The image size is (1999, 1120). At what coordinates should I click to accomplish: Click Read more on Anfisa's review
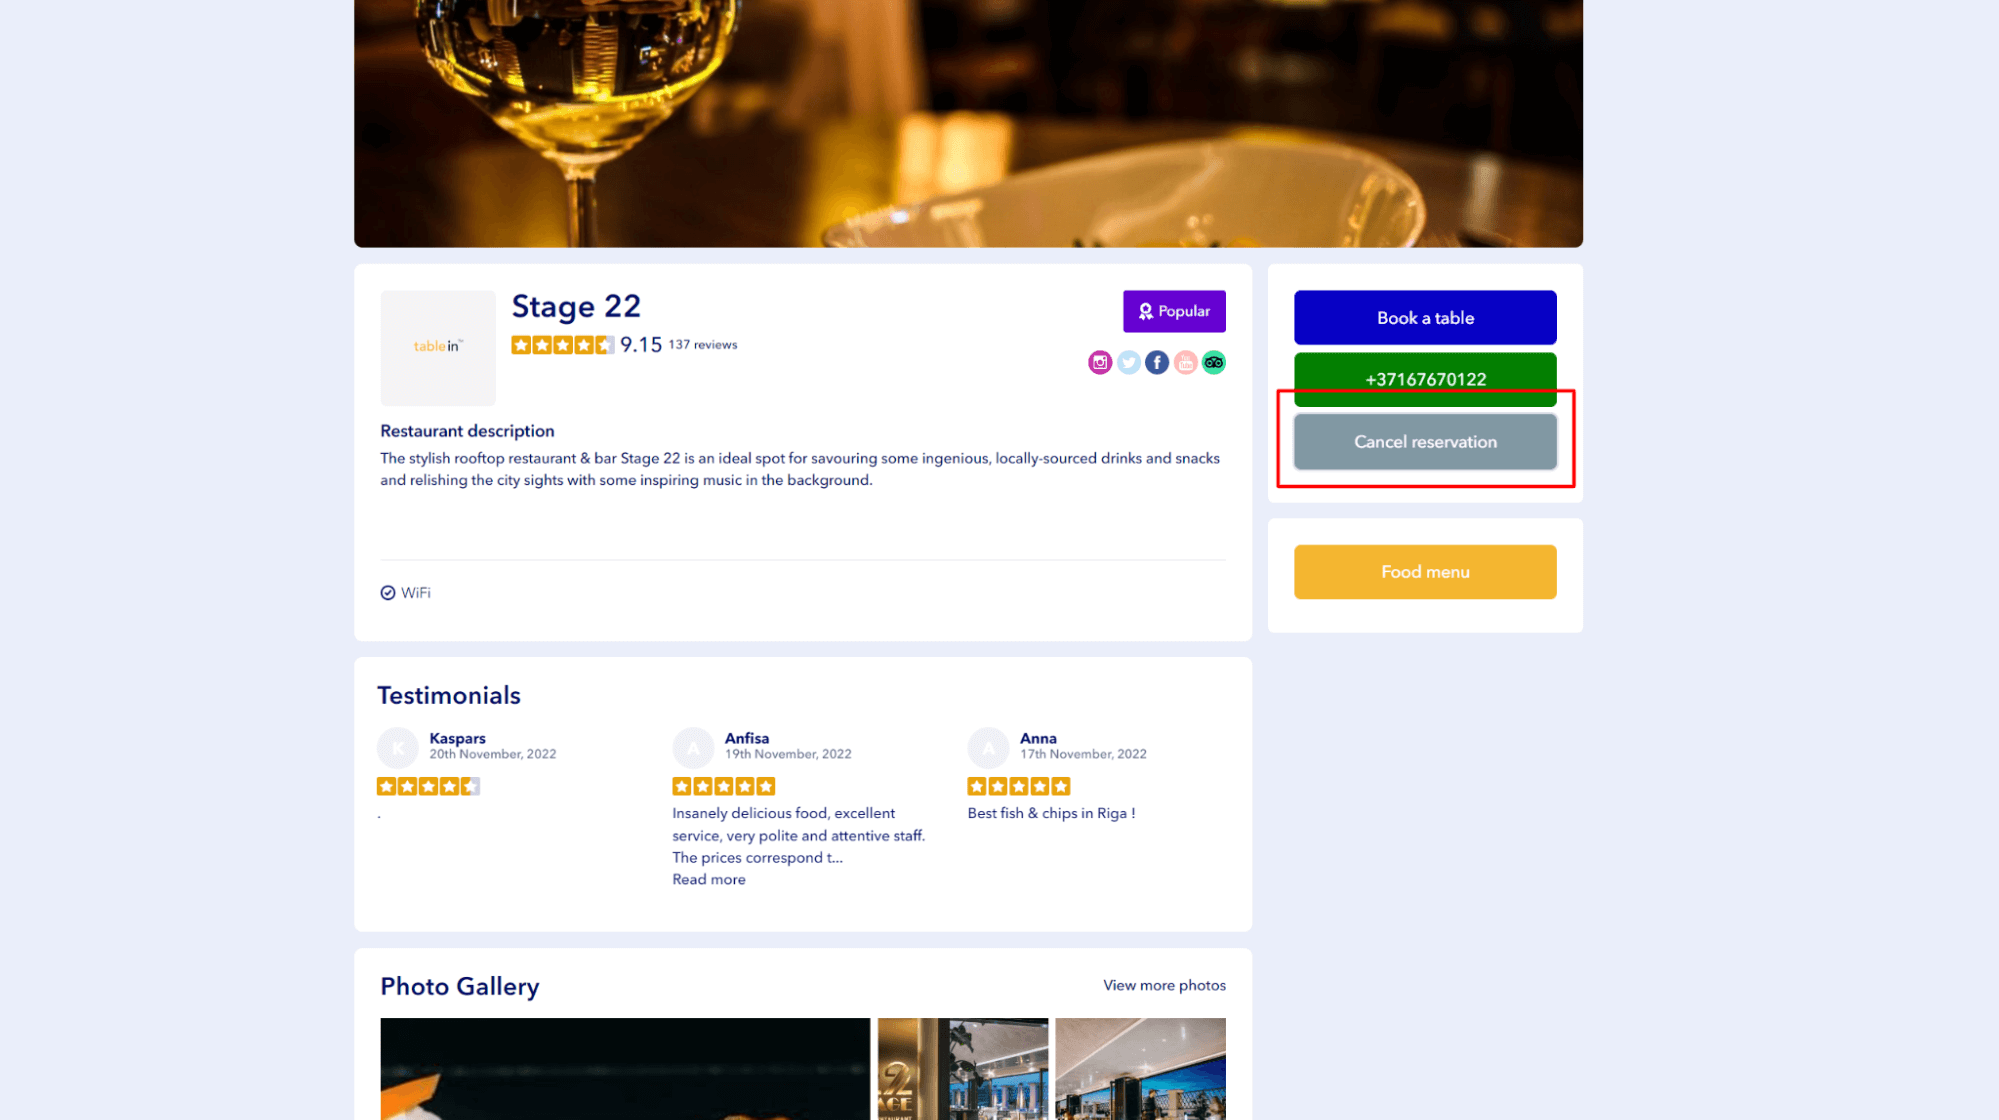[708, 878]
